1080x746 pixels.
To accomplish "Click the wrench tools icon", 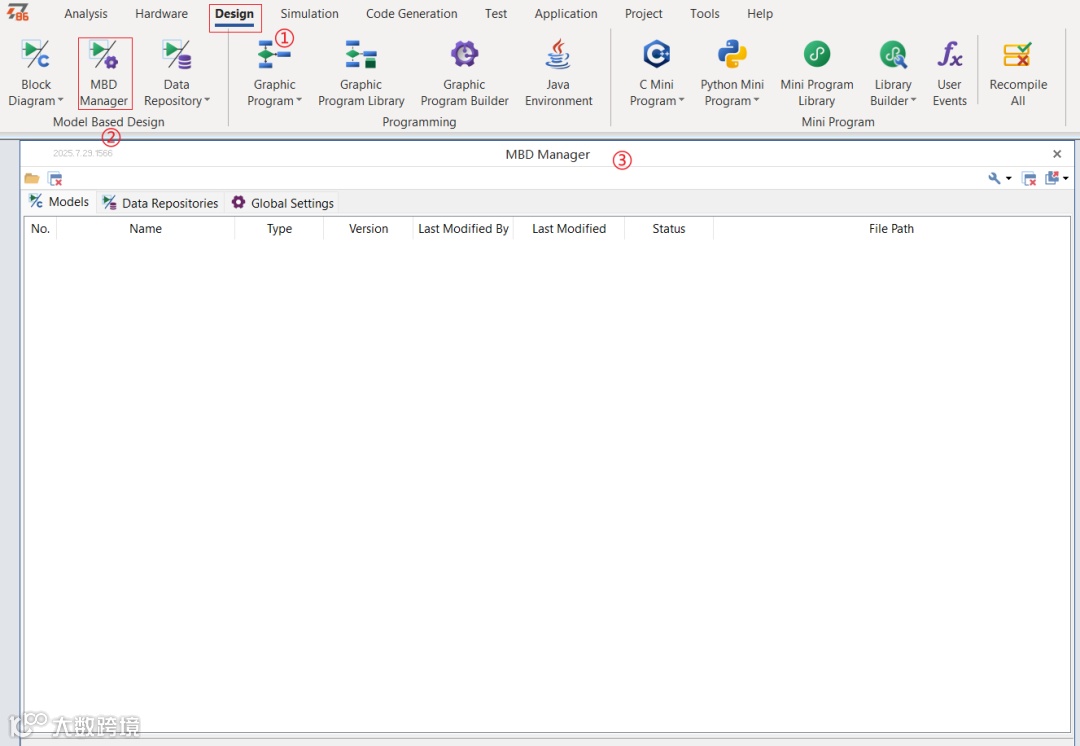I will pos(994,178).
